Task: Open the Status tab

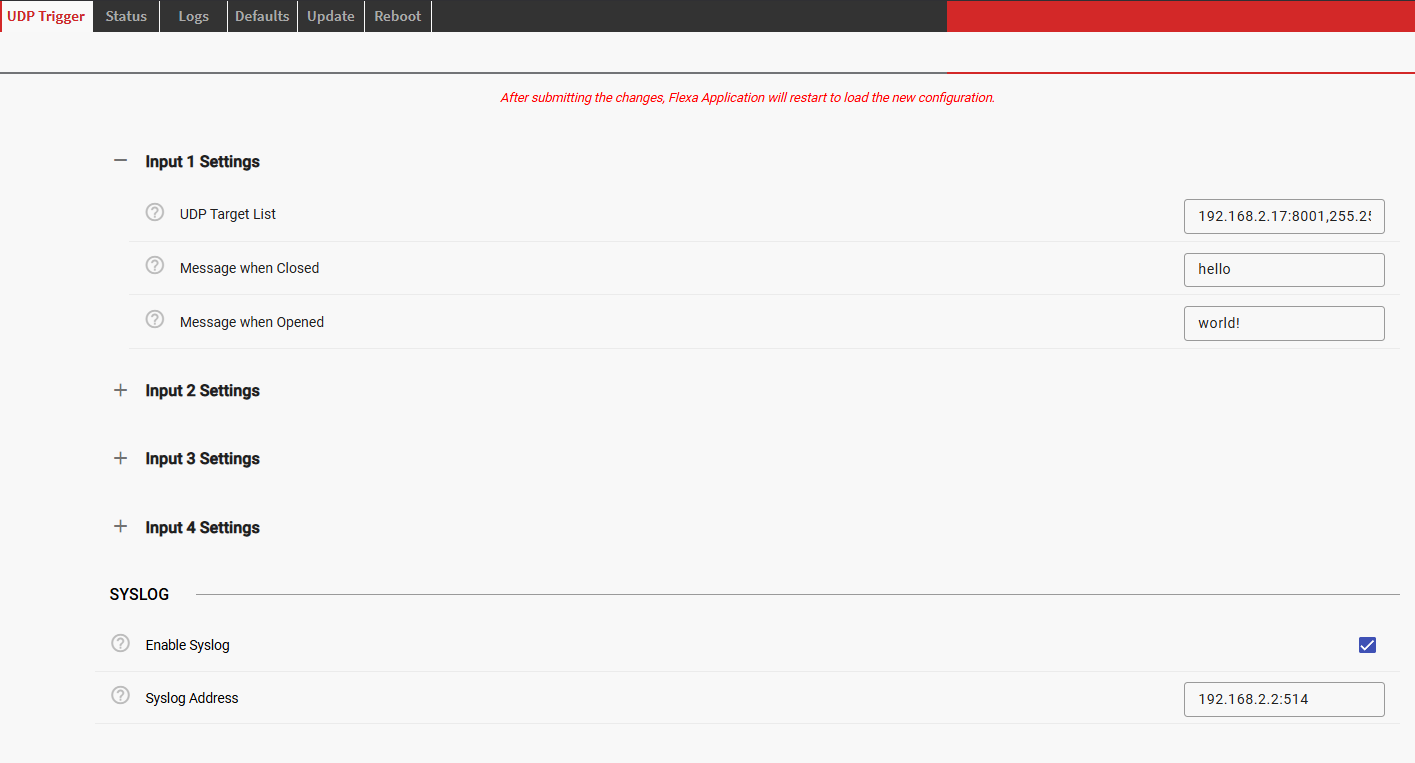Action: (126, 16)
